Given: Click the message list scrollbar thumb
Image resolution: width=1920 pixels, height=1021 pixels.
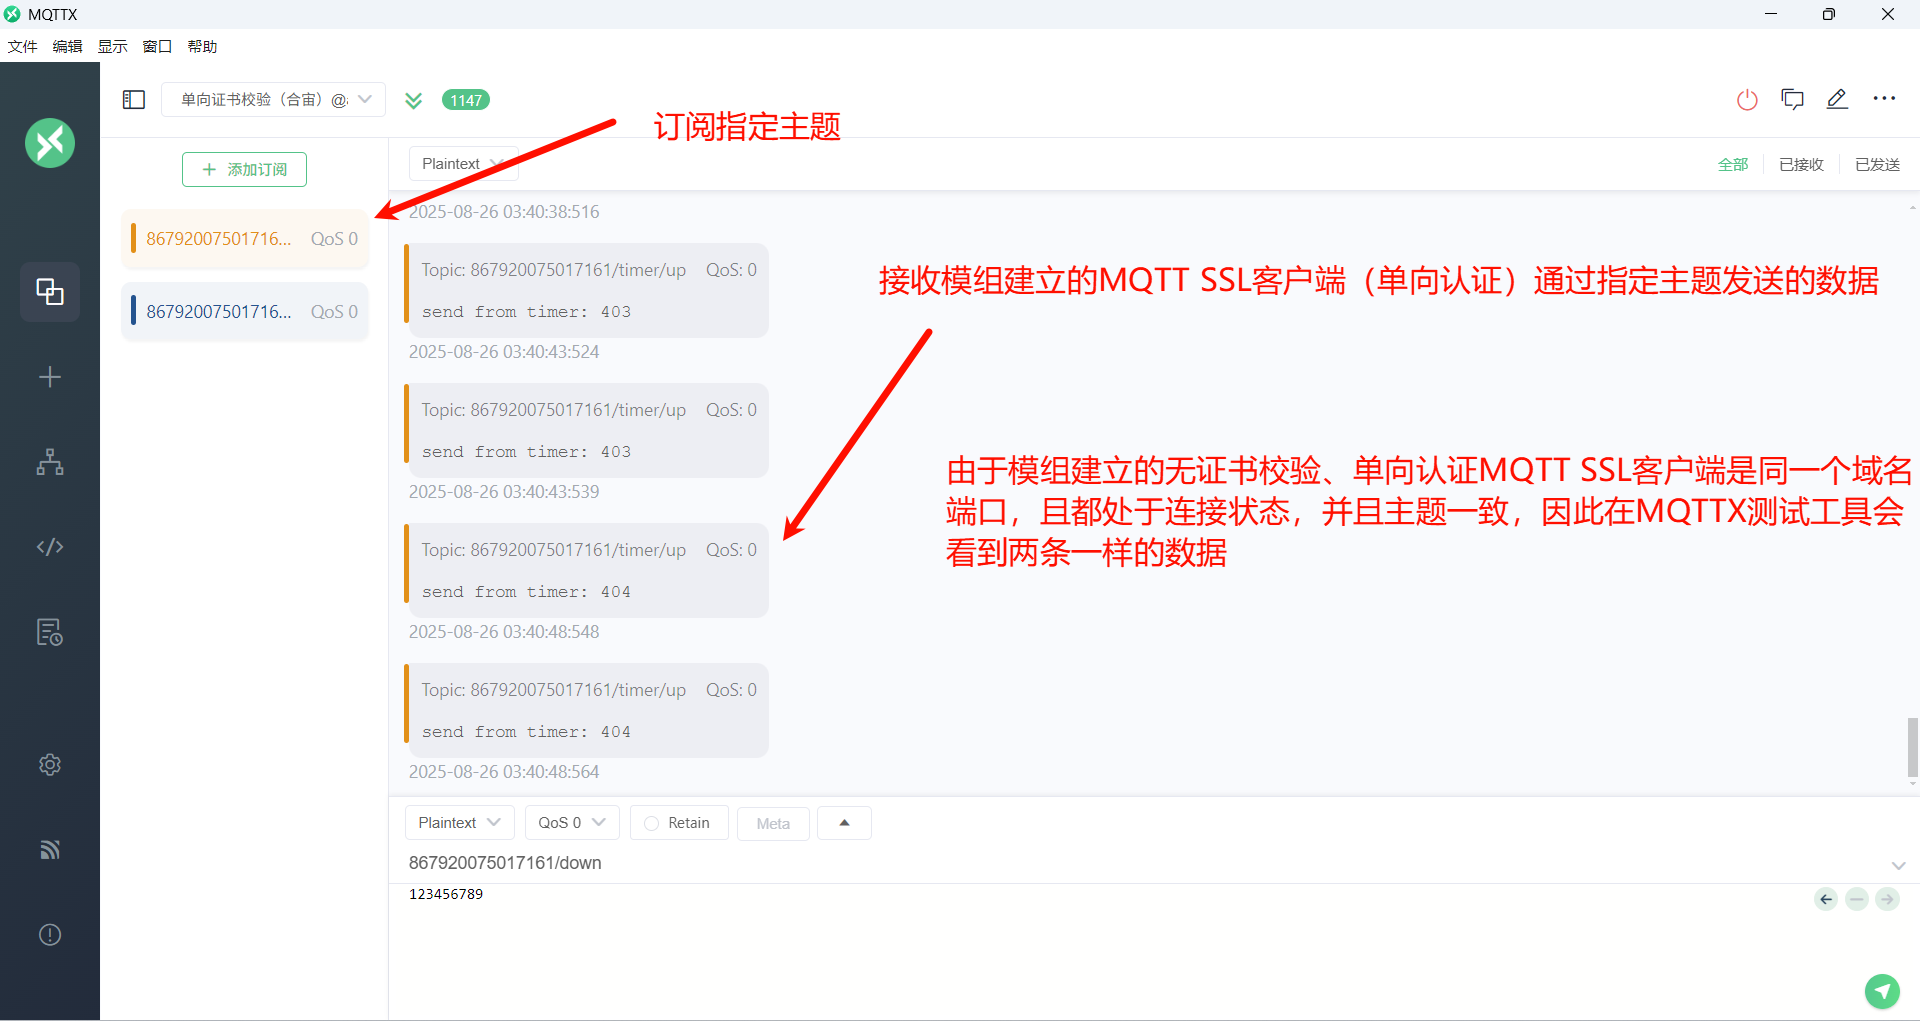Looking at the screenshot, I should (x=1912, y=747).
